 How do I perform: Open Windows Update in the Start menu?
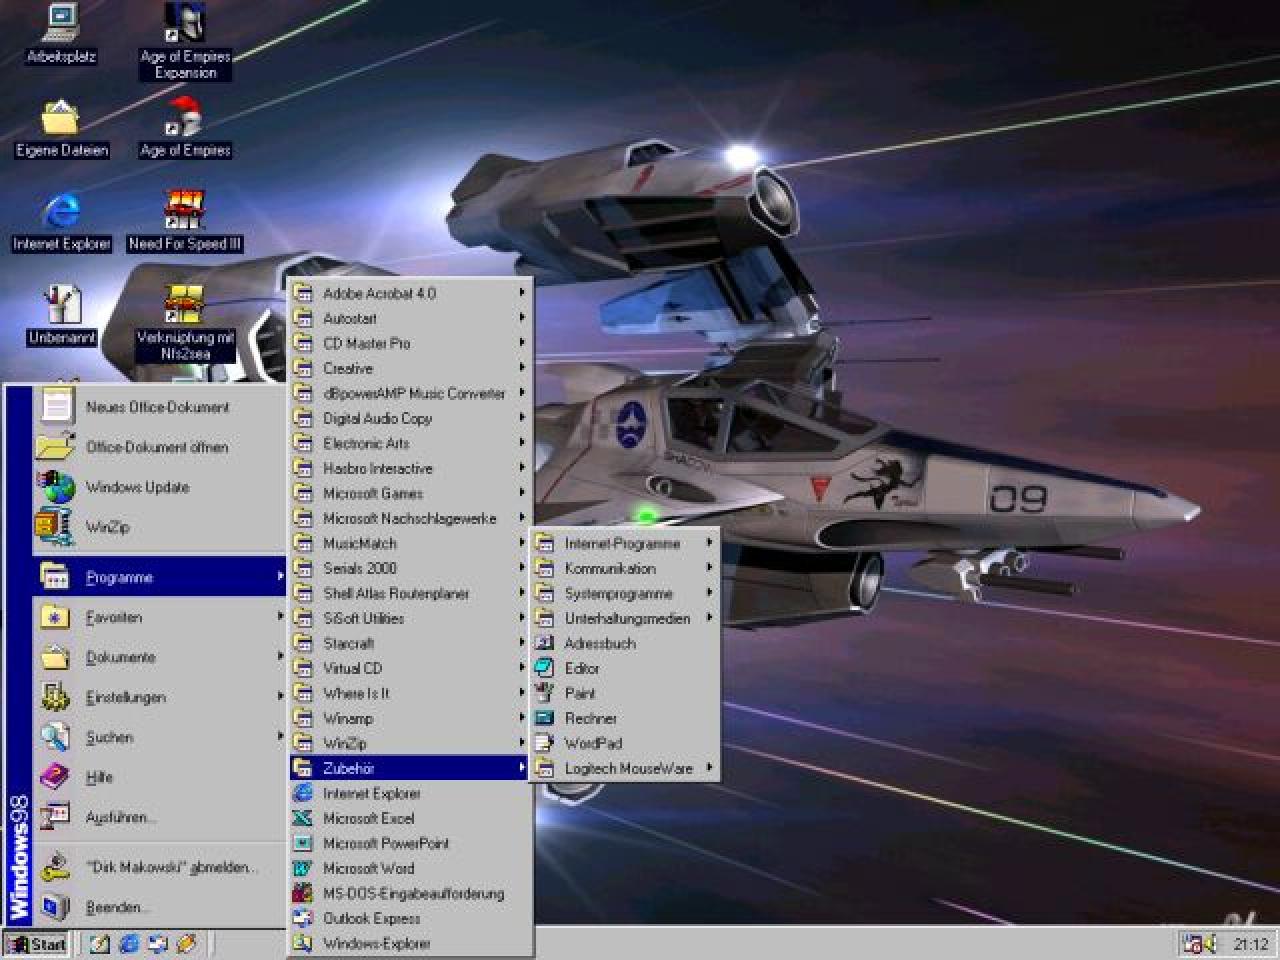pos(160,487)
